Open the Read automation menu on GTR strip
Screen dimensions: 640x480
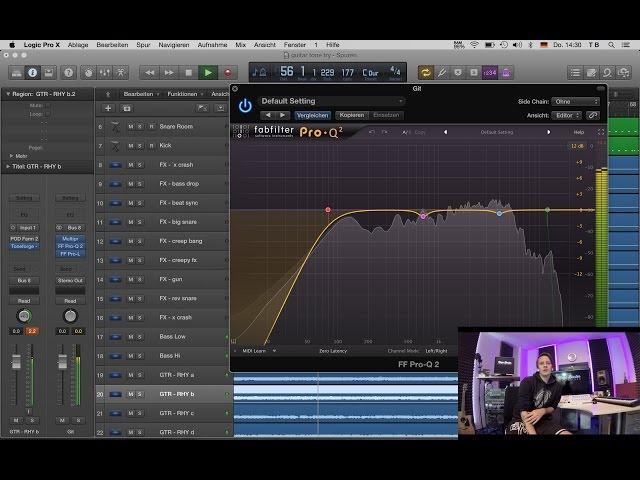pyautogui.click(x=24, y=301)
